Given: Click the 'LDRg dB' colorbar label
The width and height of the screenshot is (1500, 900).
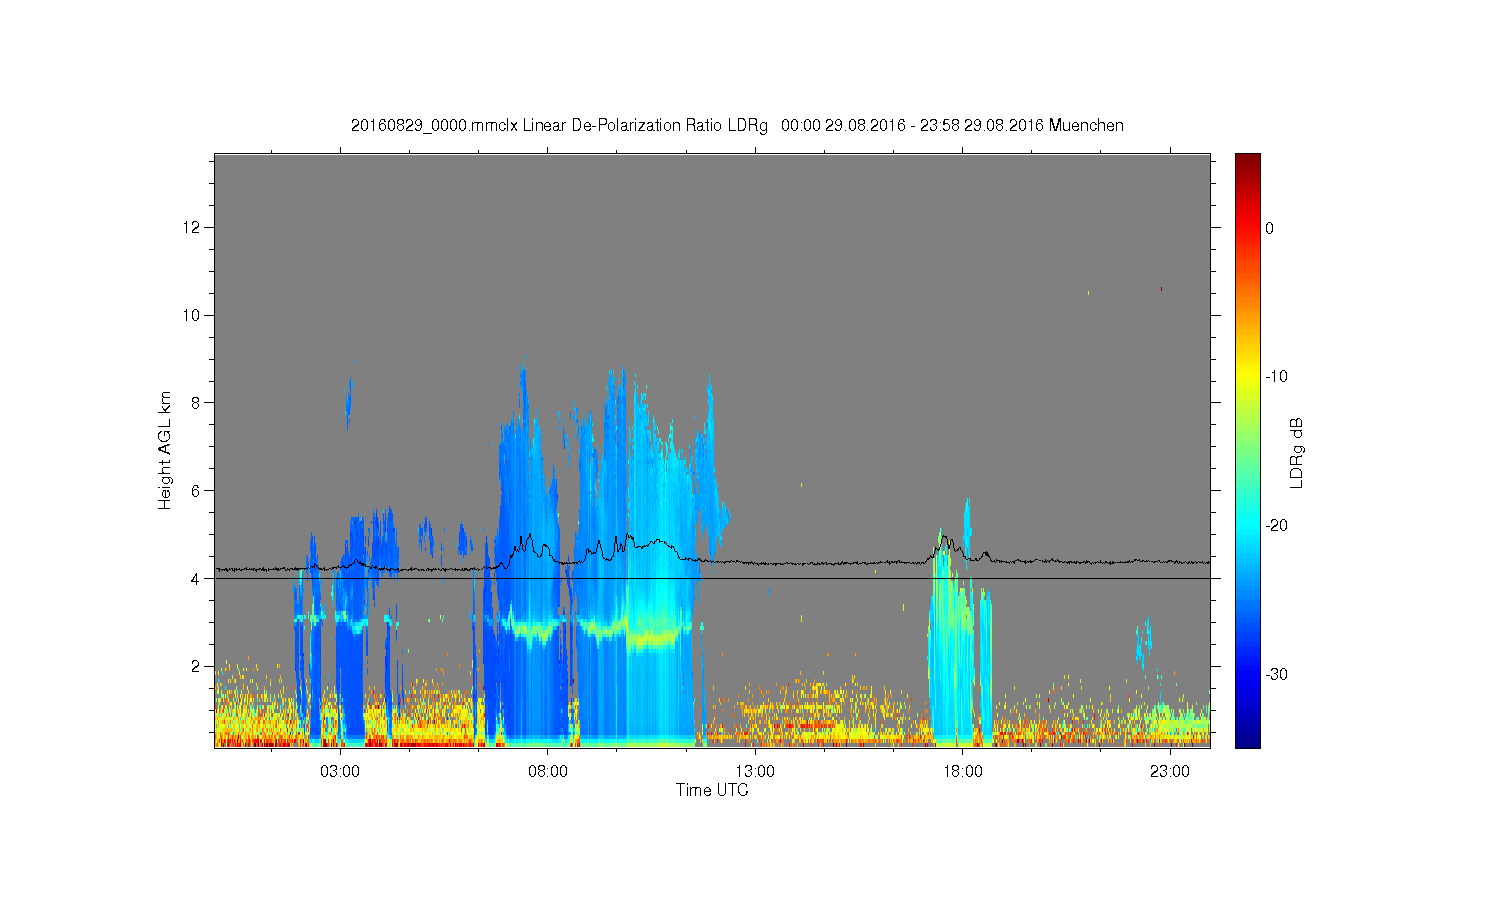Looking at the screenshot, I should point(1297,452).
